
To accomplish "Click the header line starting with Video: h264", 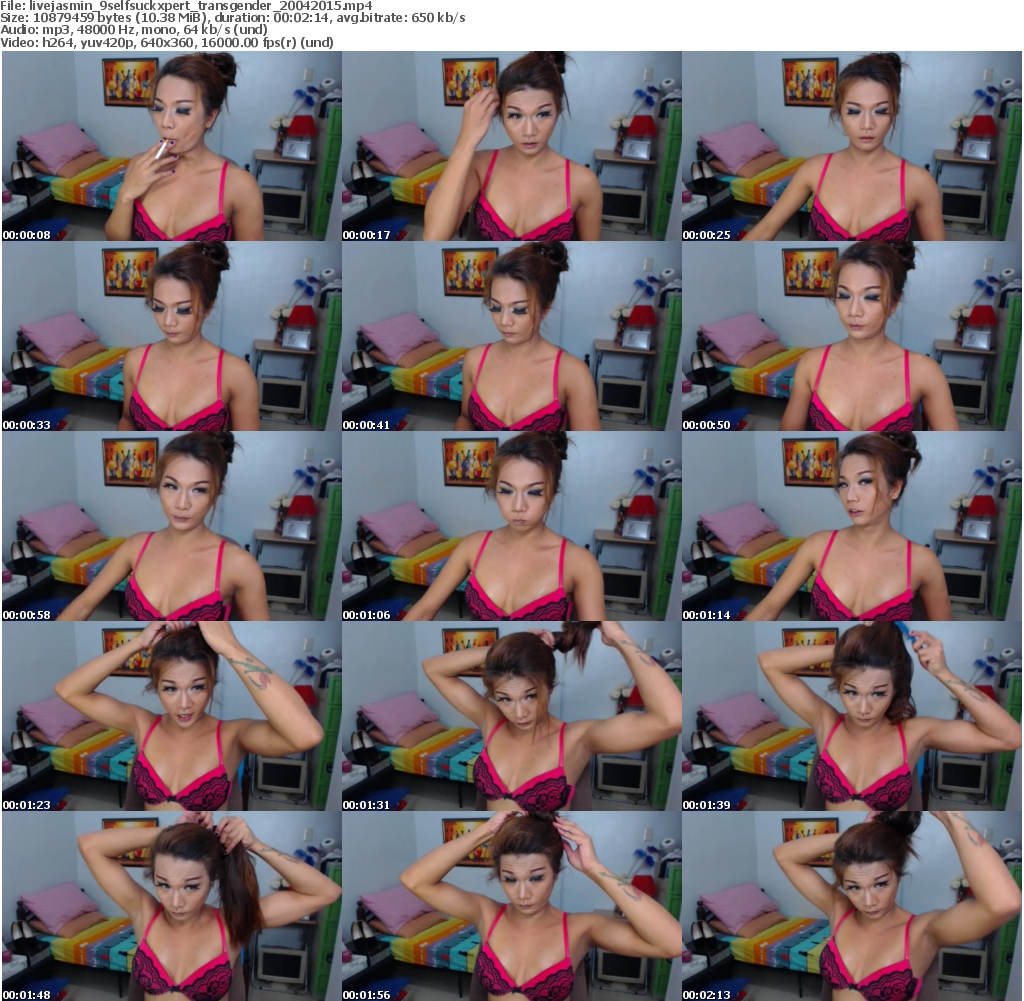I will [x=167, y=42].
